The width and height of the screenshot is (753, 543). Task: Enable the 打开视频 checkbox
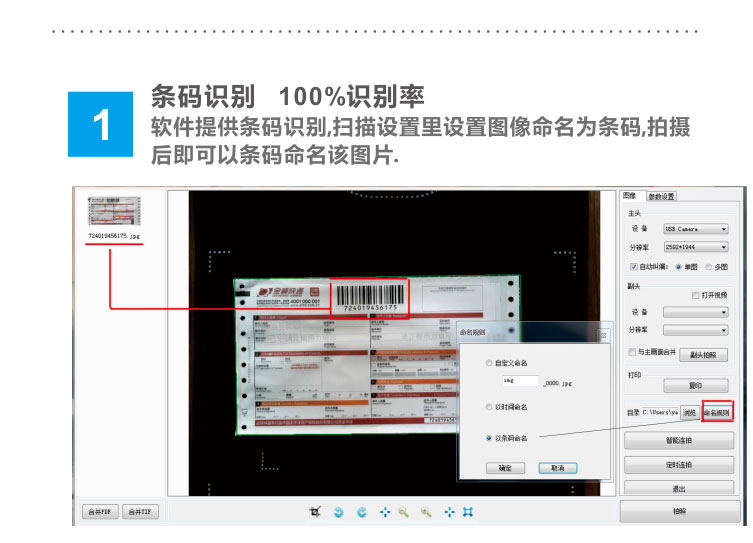(x=695, y=295)
